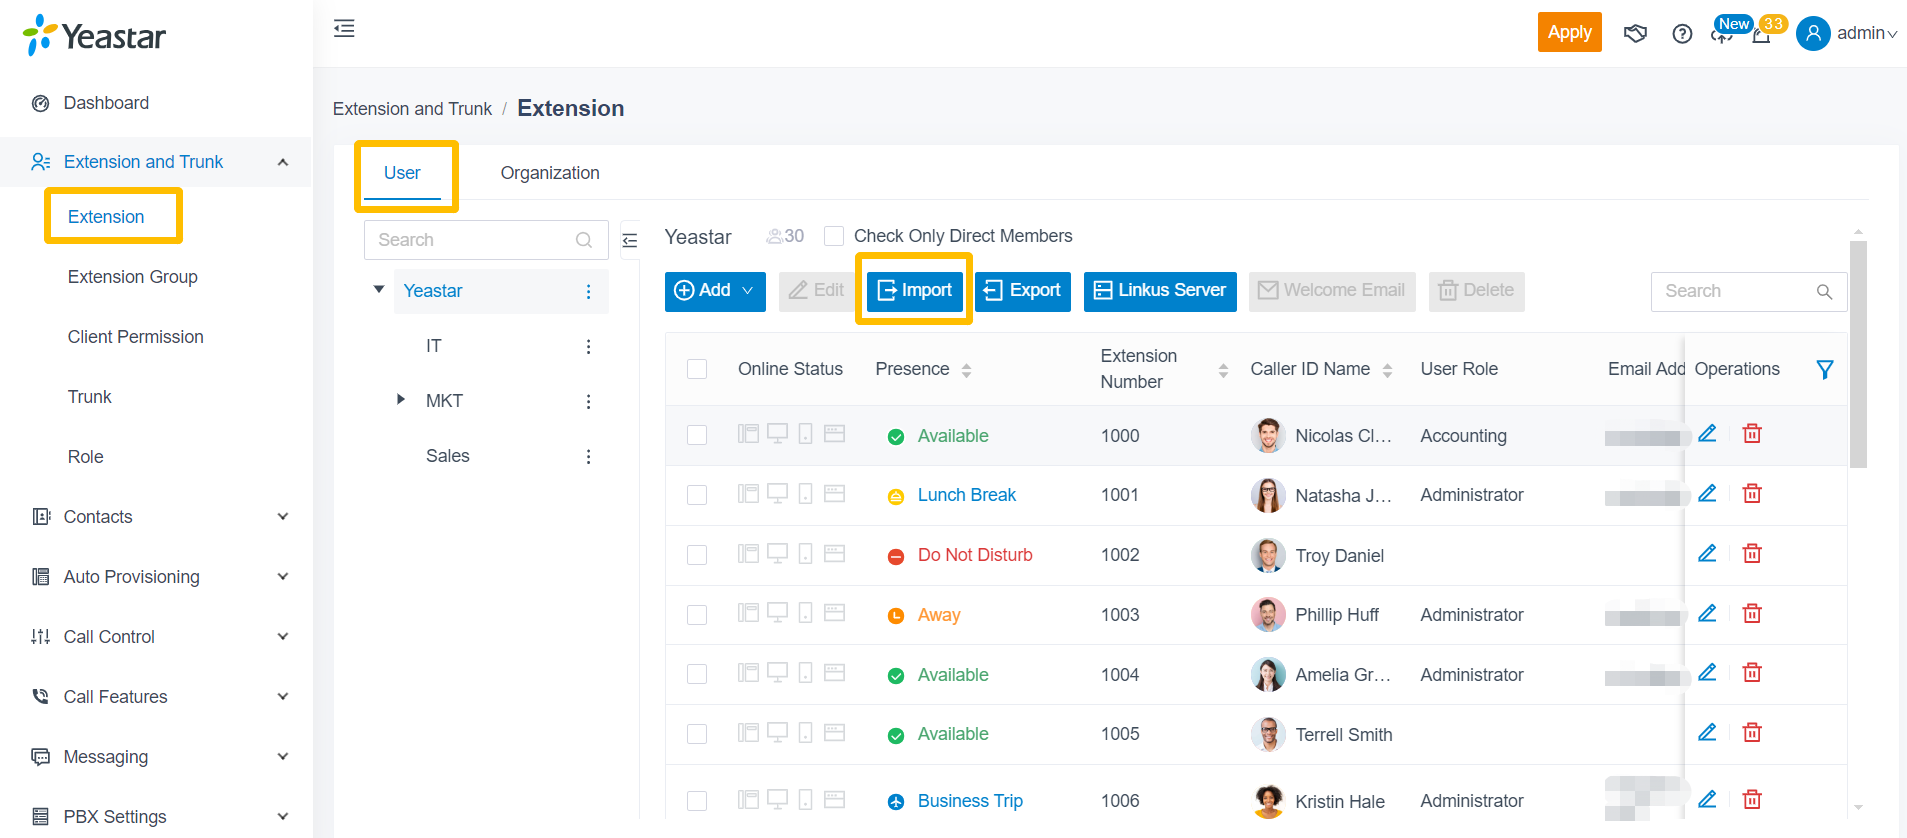Switch to the Organization tab
1907x838 pixels.
[550, 173]
